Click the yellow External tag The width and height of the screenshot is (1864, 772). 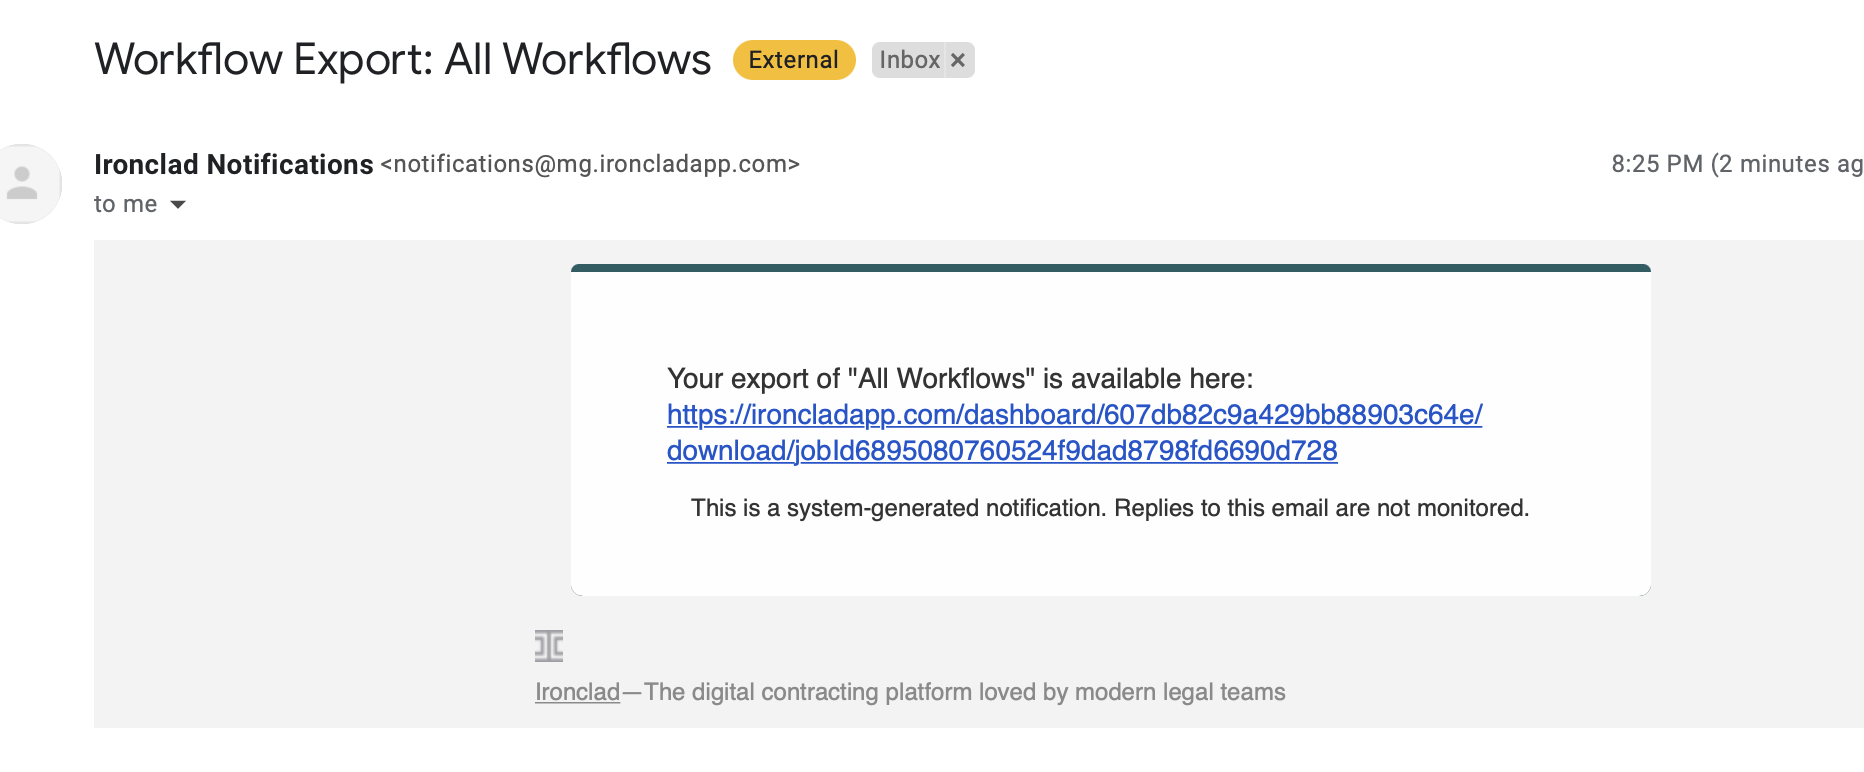(794, 60)
